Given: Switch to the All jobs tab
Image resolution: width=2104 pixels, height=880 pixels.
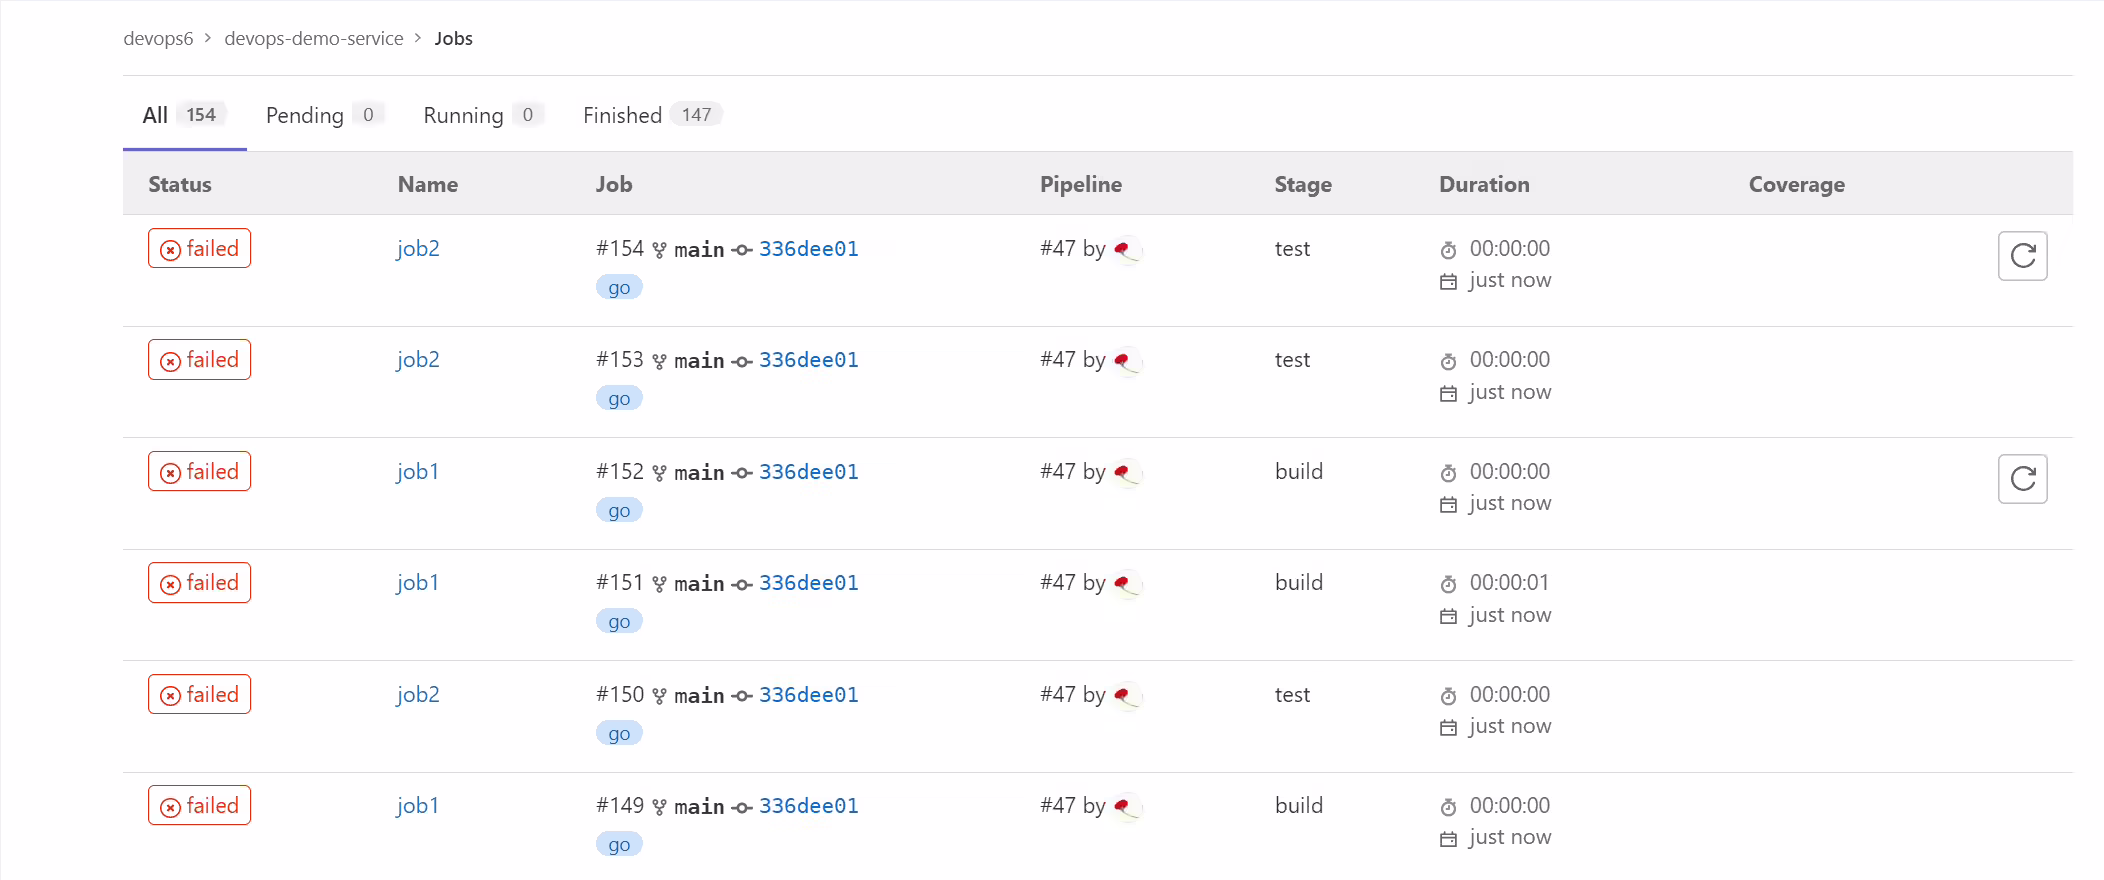Looking at the screenshot, I should coord(184,115).
